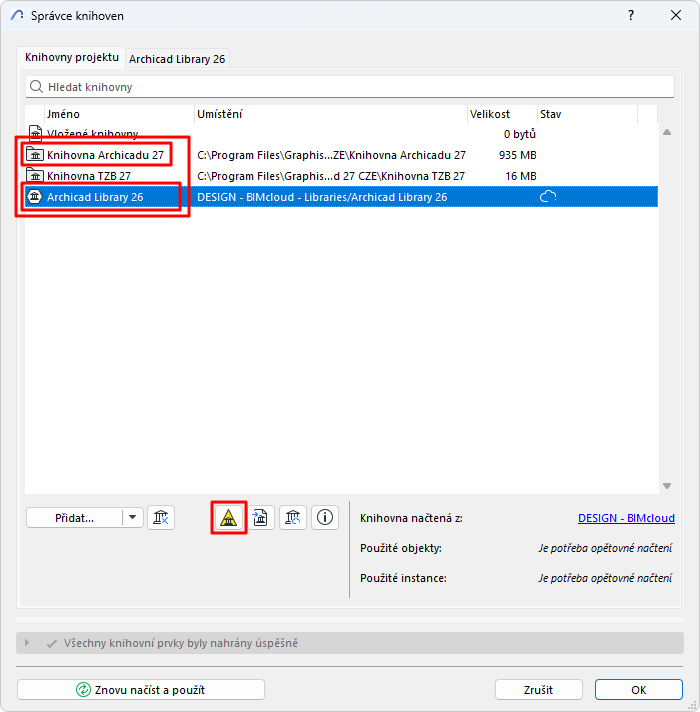Click the Přidat... button

[74, 518]
